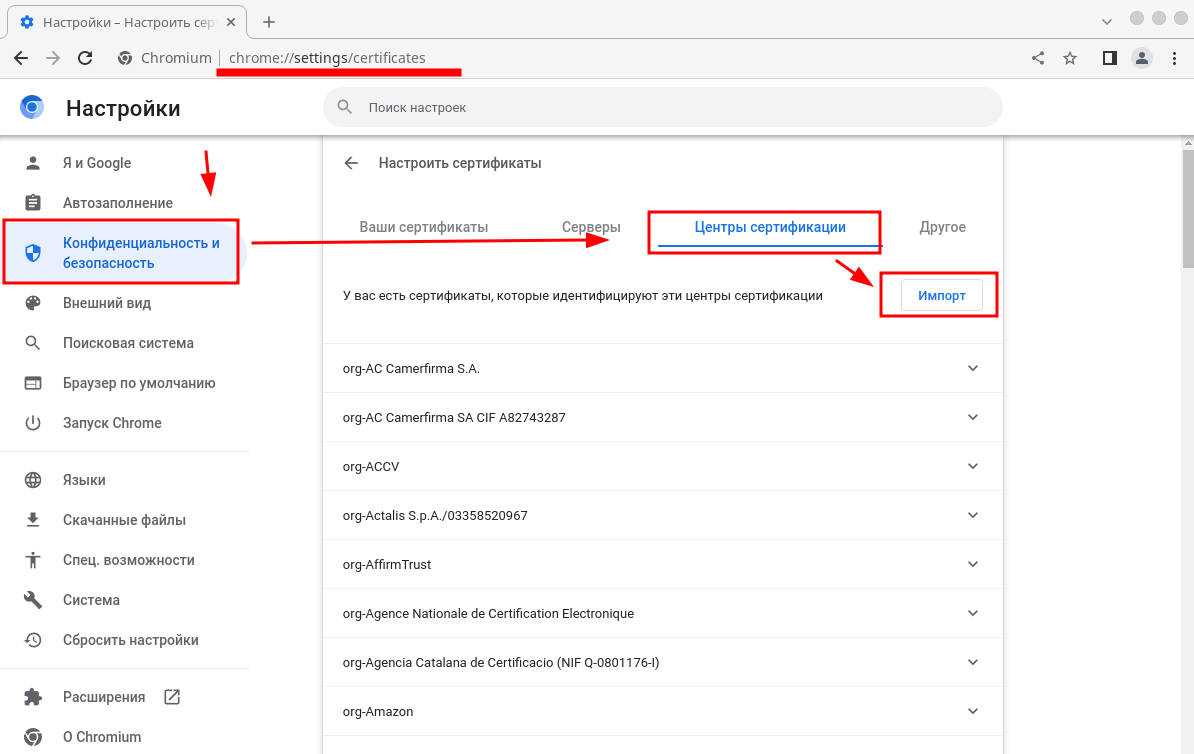Open the user profile avatar icon

pos(1141,58)
